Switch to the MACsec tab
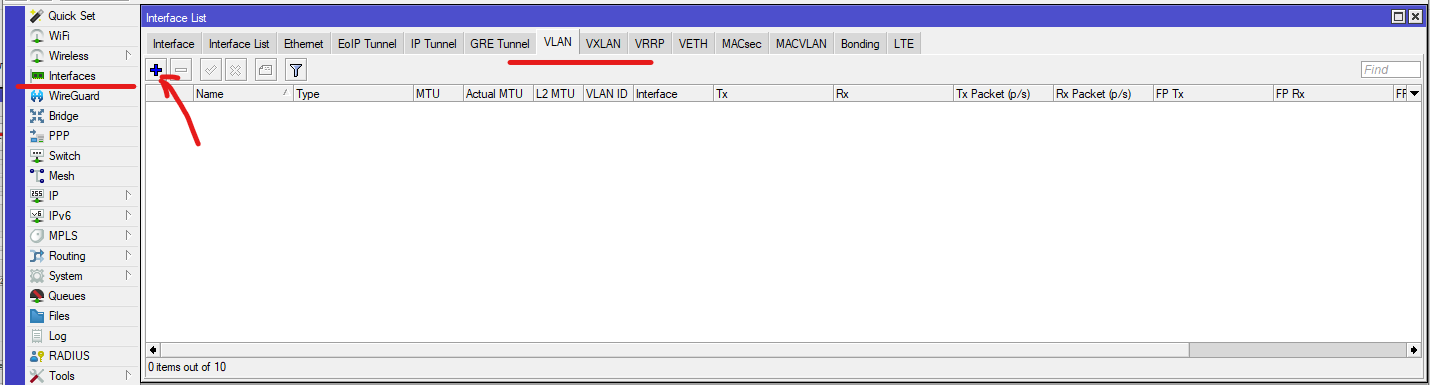 point(741,44)
